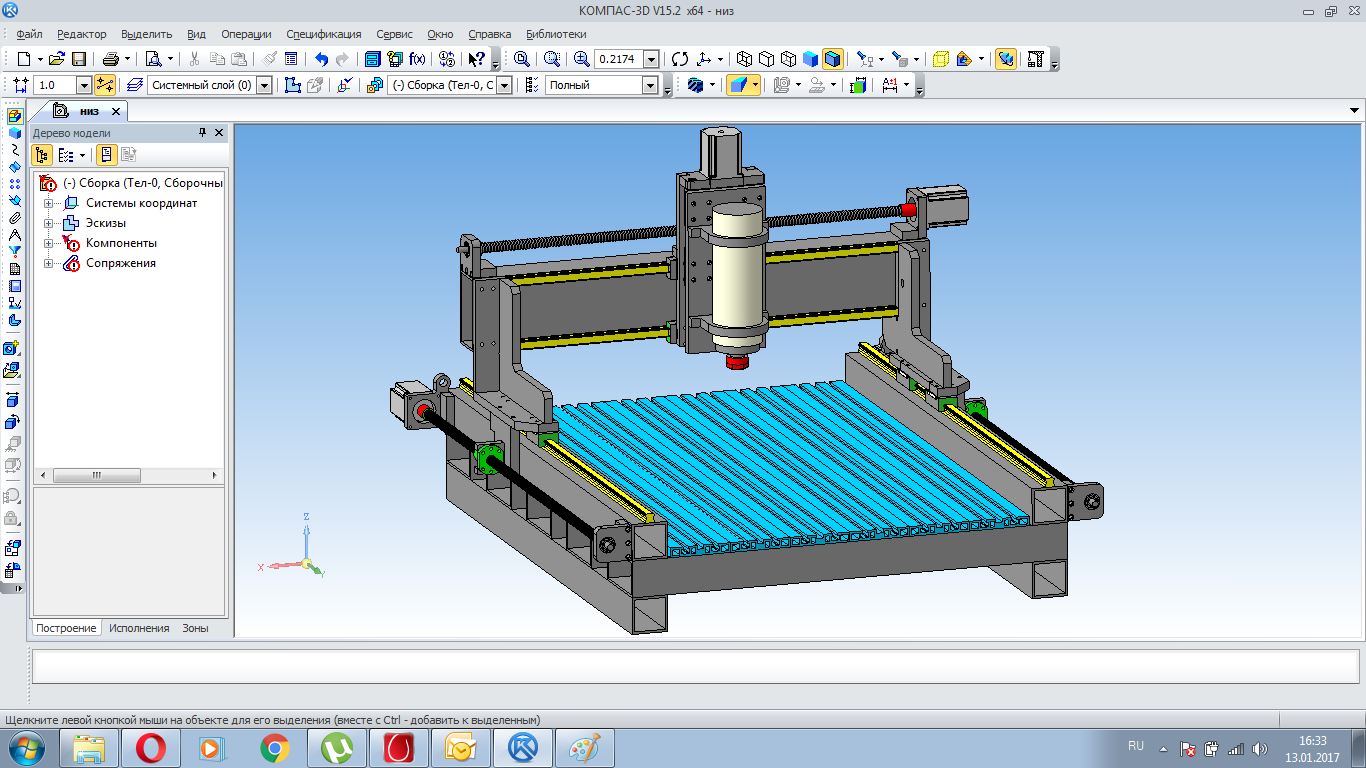Click the Save document icon
1366x768 pixels.
click(78, 59)
